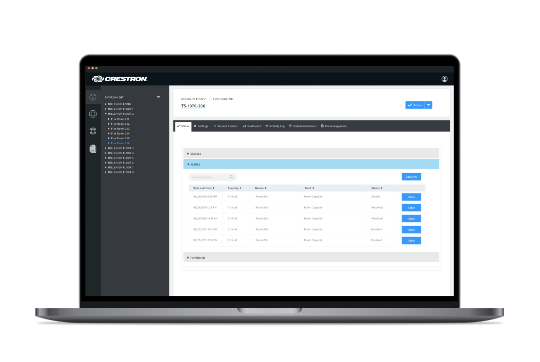Select the third icon in left rail
This screenshot has width=540, height=362.
pos(93,131)
